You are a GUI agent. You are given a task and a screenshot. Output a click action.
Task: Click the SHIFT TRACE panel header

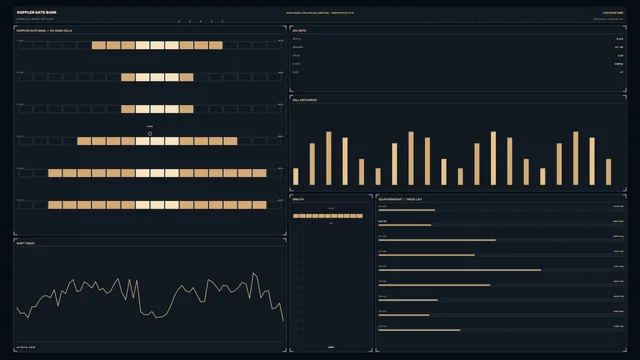click(x=25, y=243)
